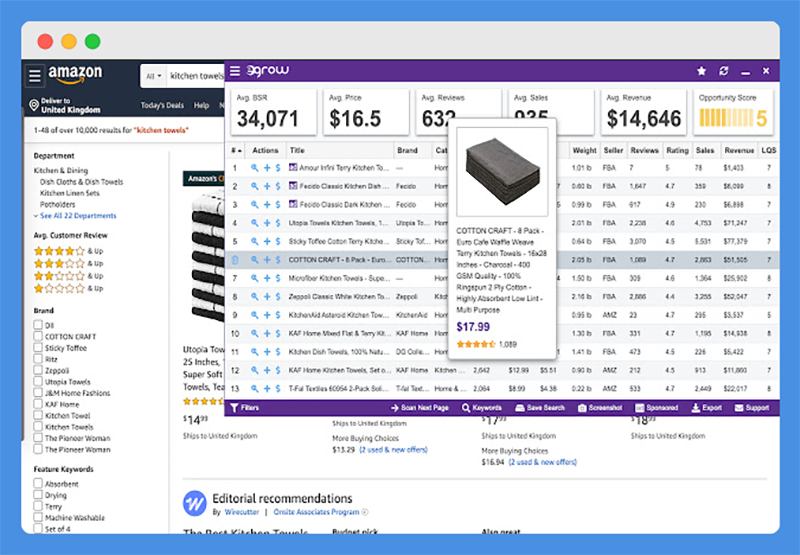Click magnifier icon for Amour Infini row
Screen dimensions: 800x555
click(x=254, y=168)
